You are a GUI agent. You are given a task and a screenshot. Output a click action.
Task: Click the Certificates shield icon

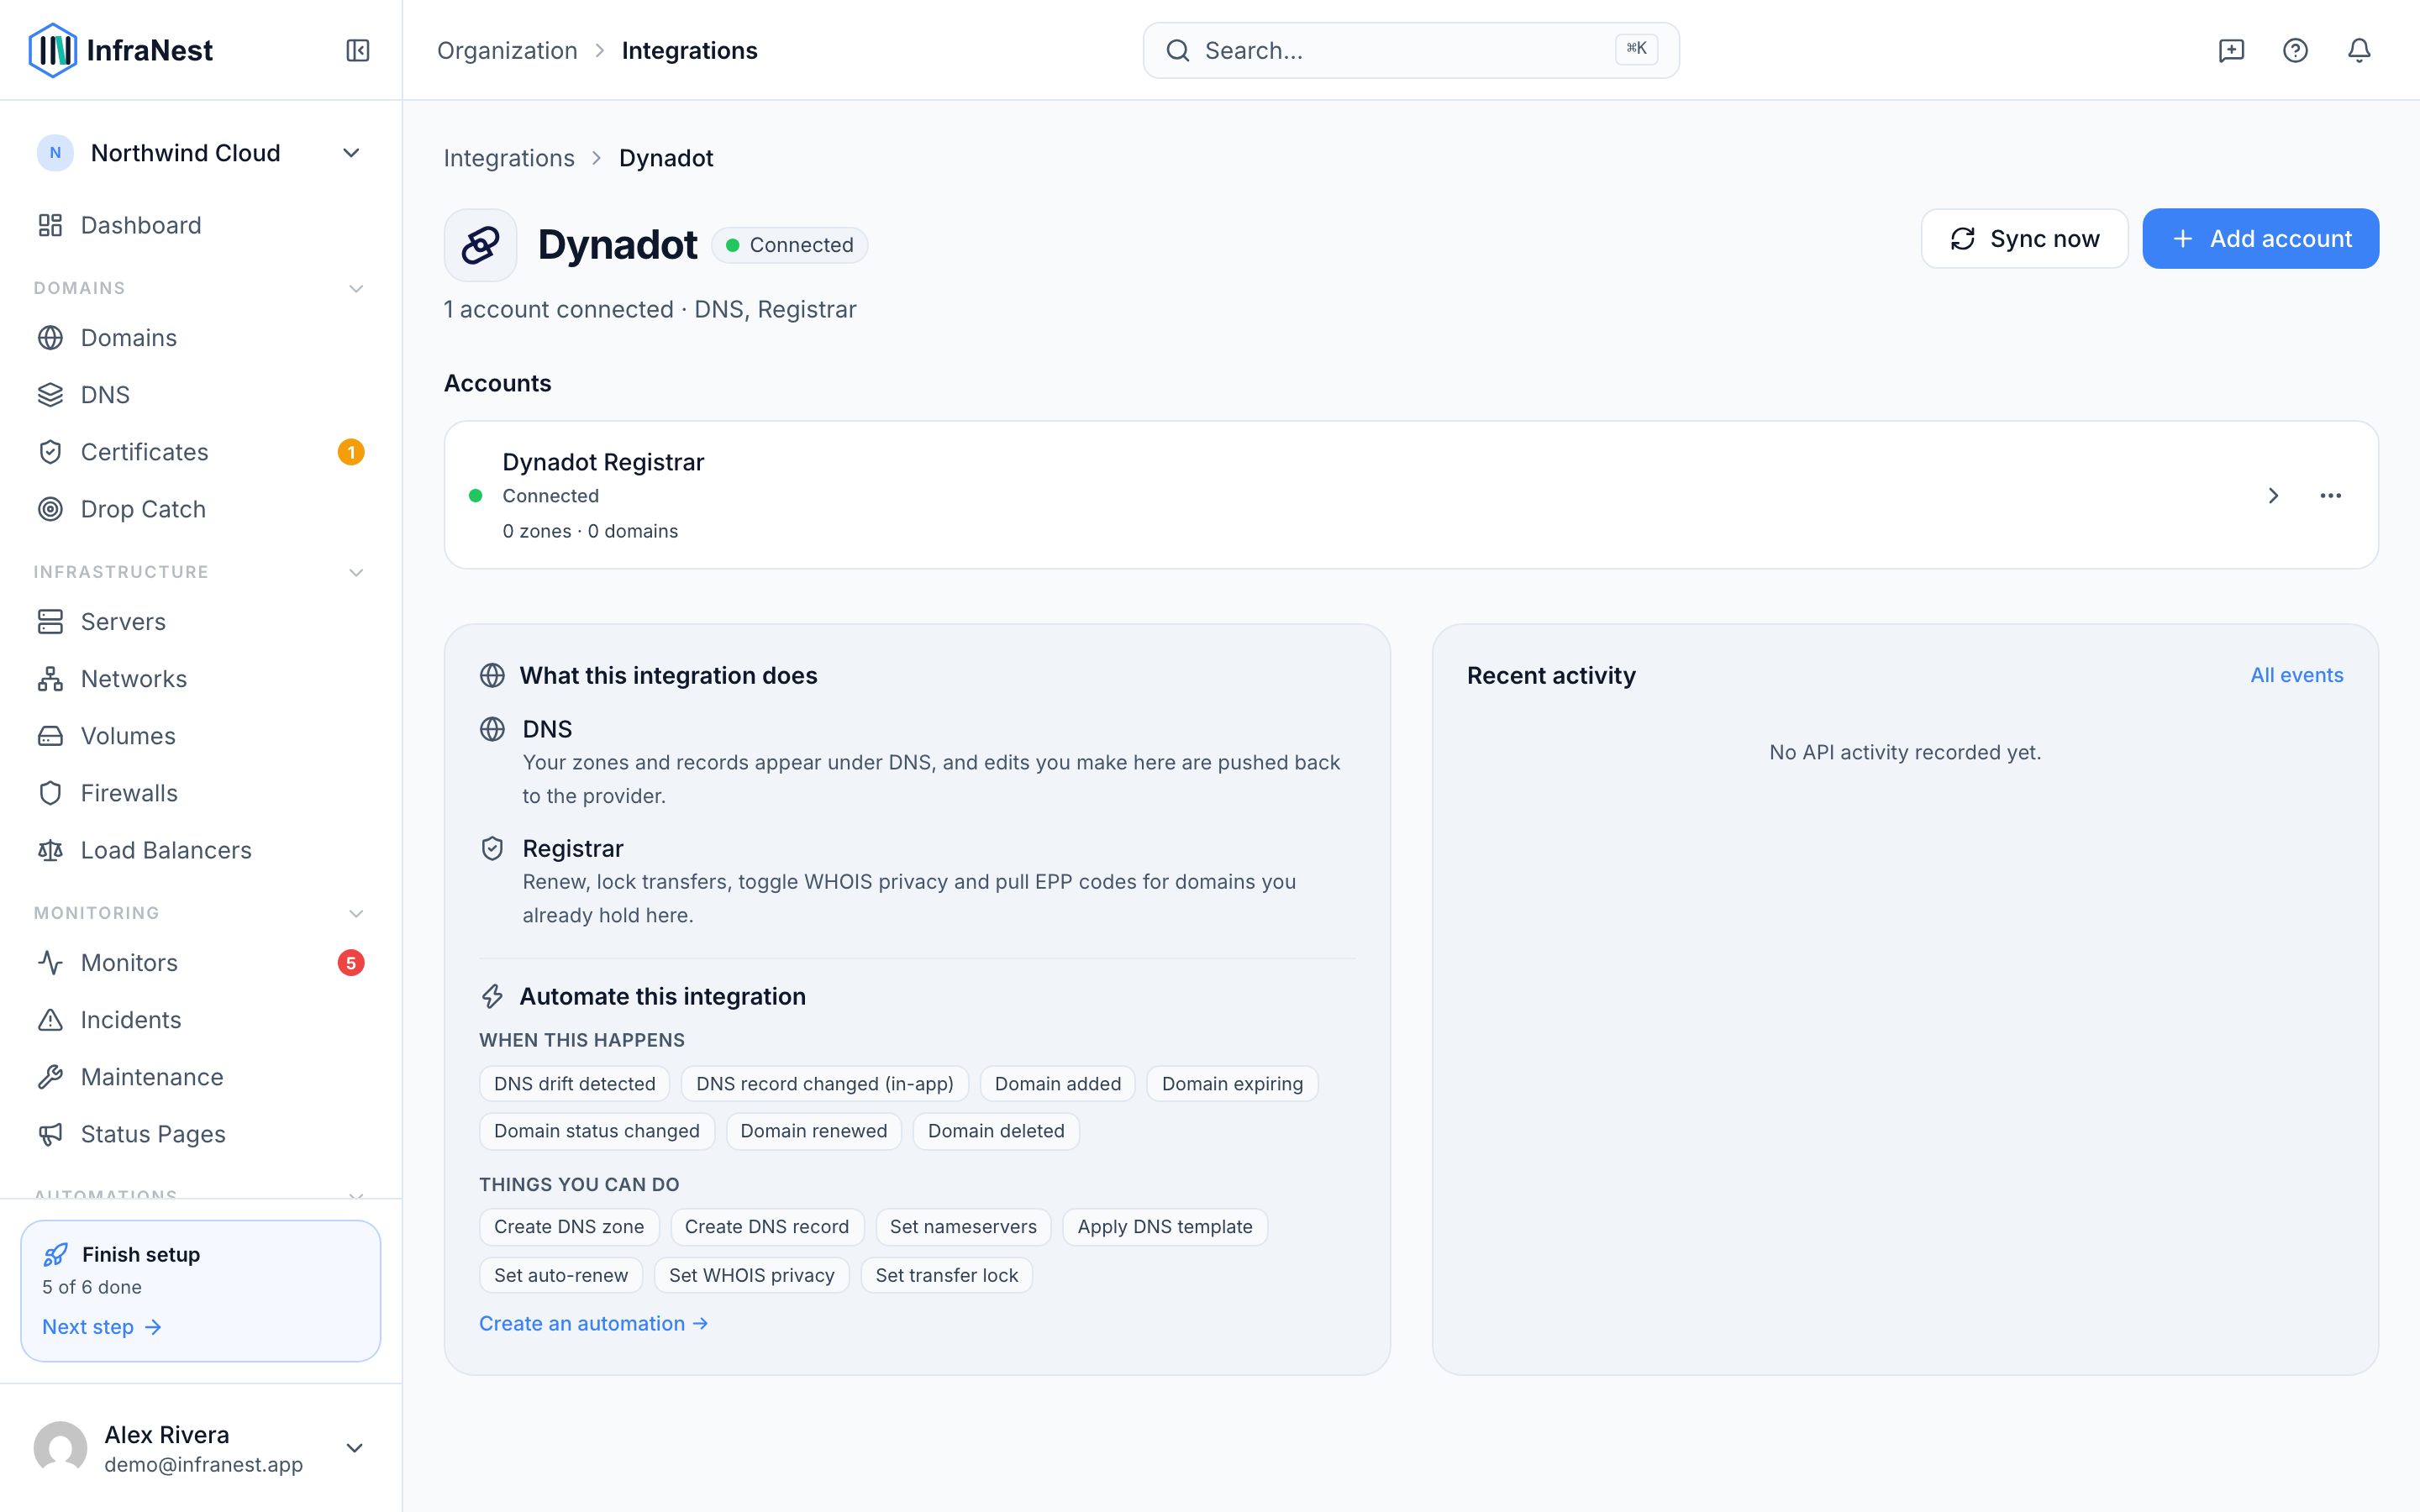click(50, 452)
